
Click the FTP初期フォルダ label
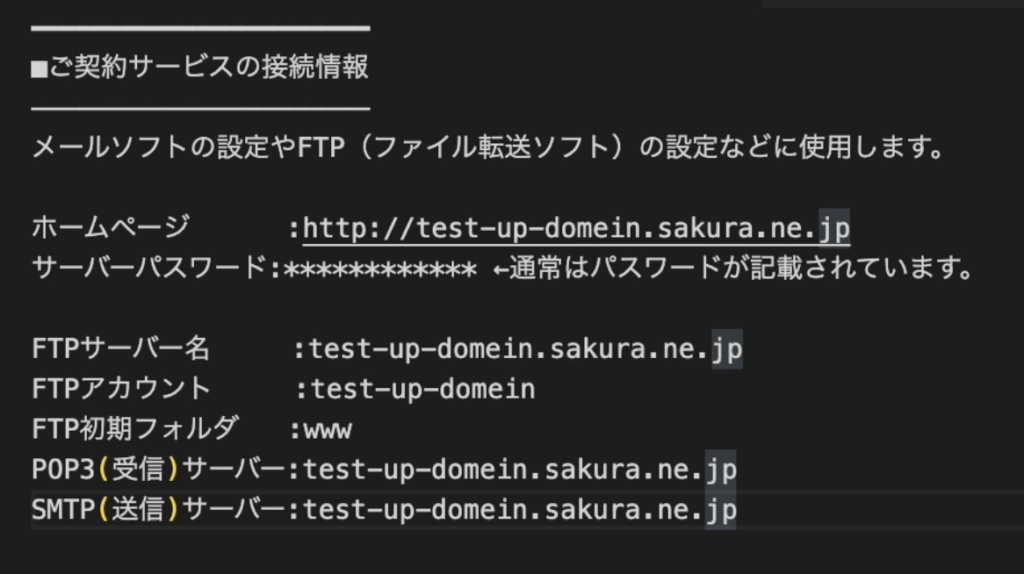point(134,429)
